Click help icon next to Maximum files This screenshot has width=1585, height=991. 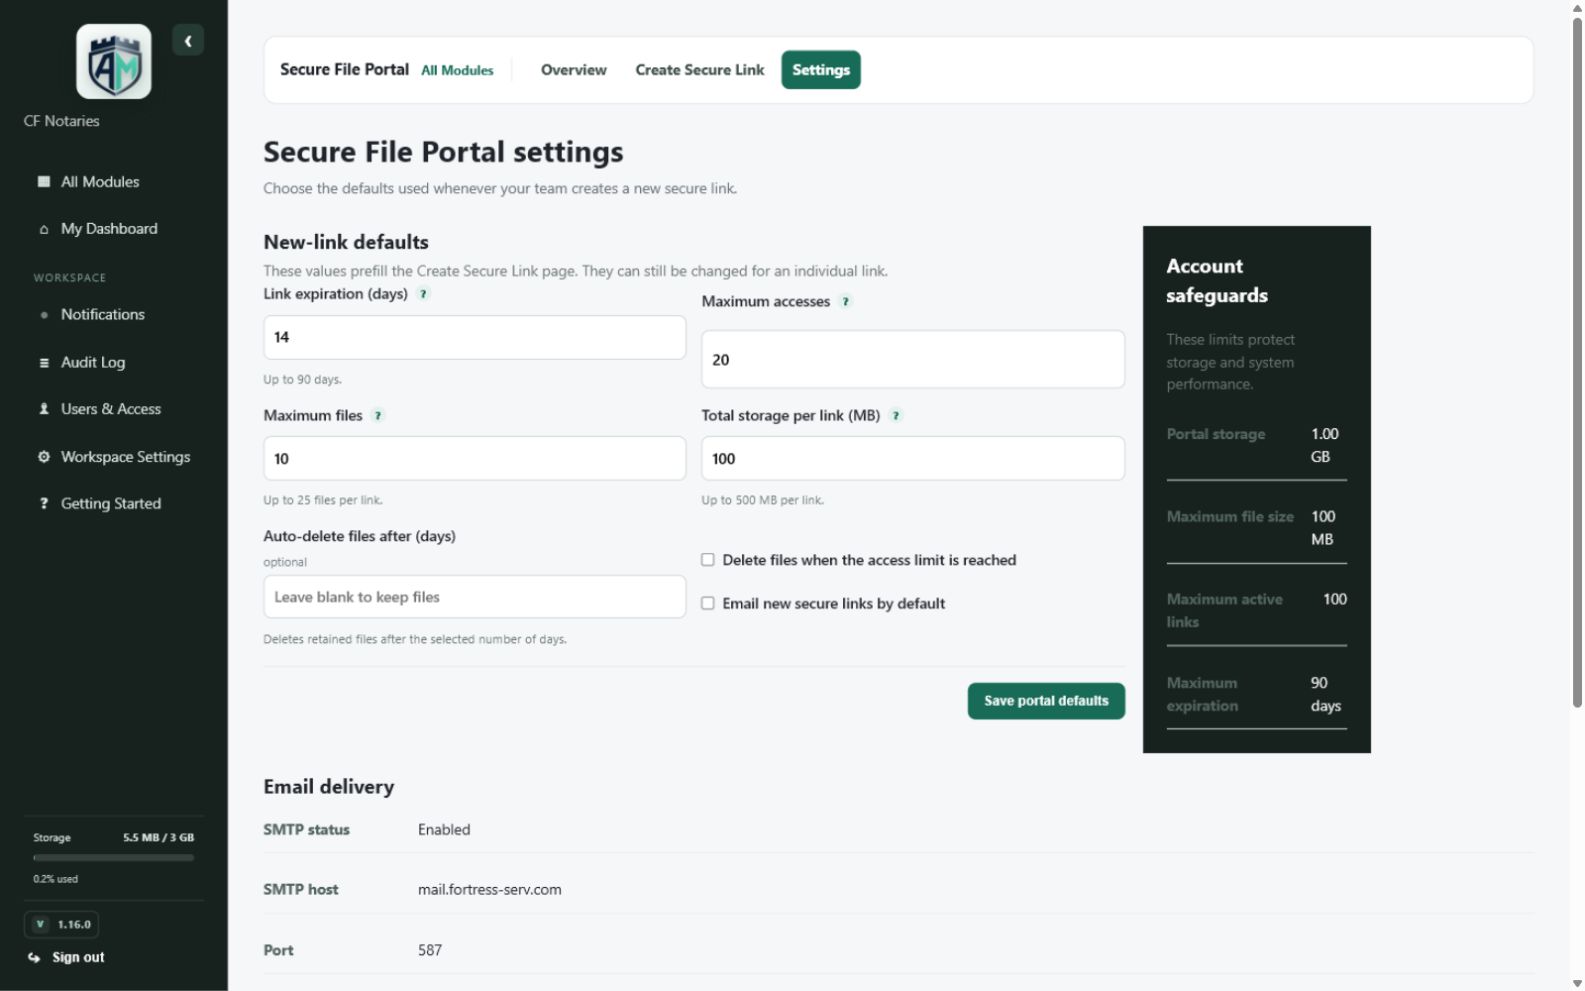(x=378, y=416)
